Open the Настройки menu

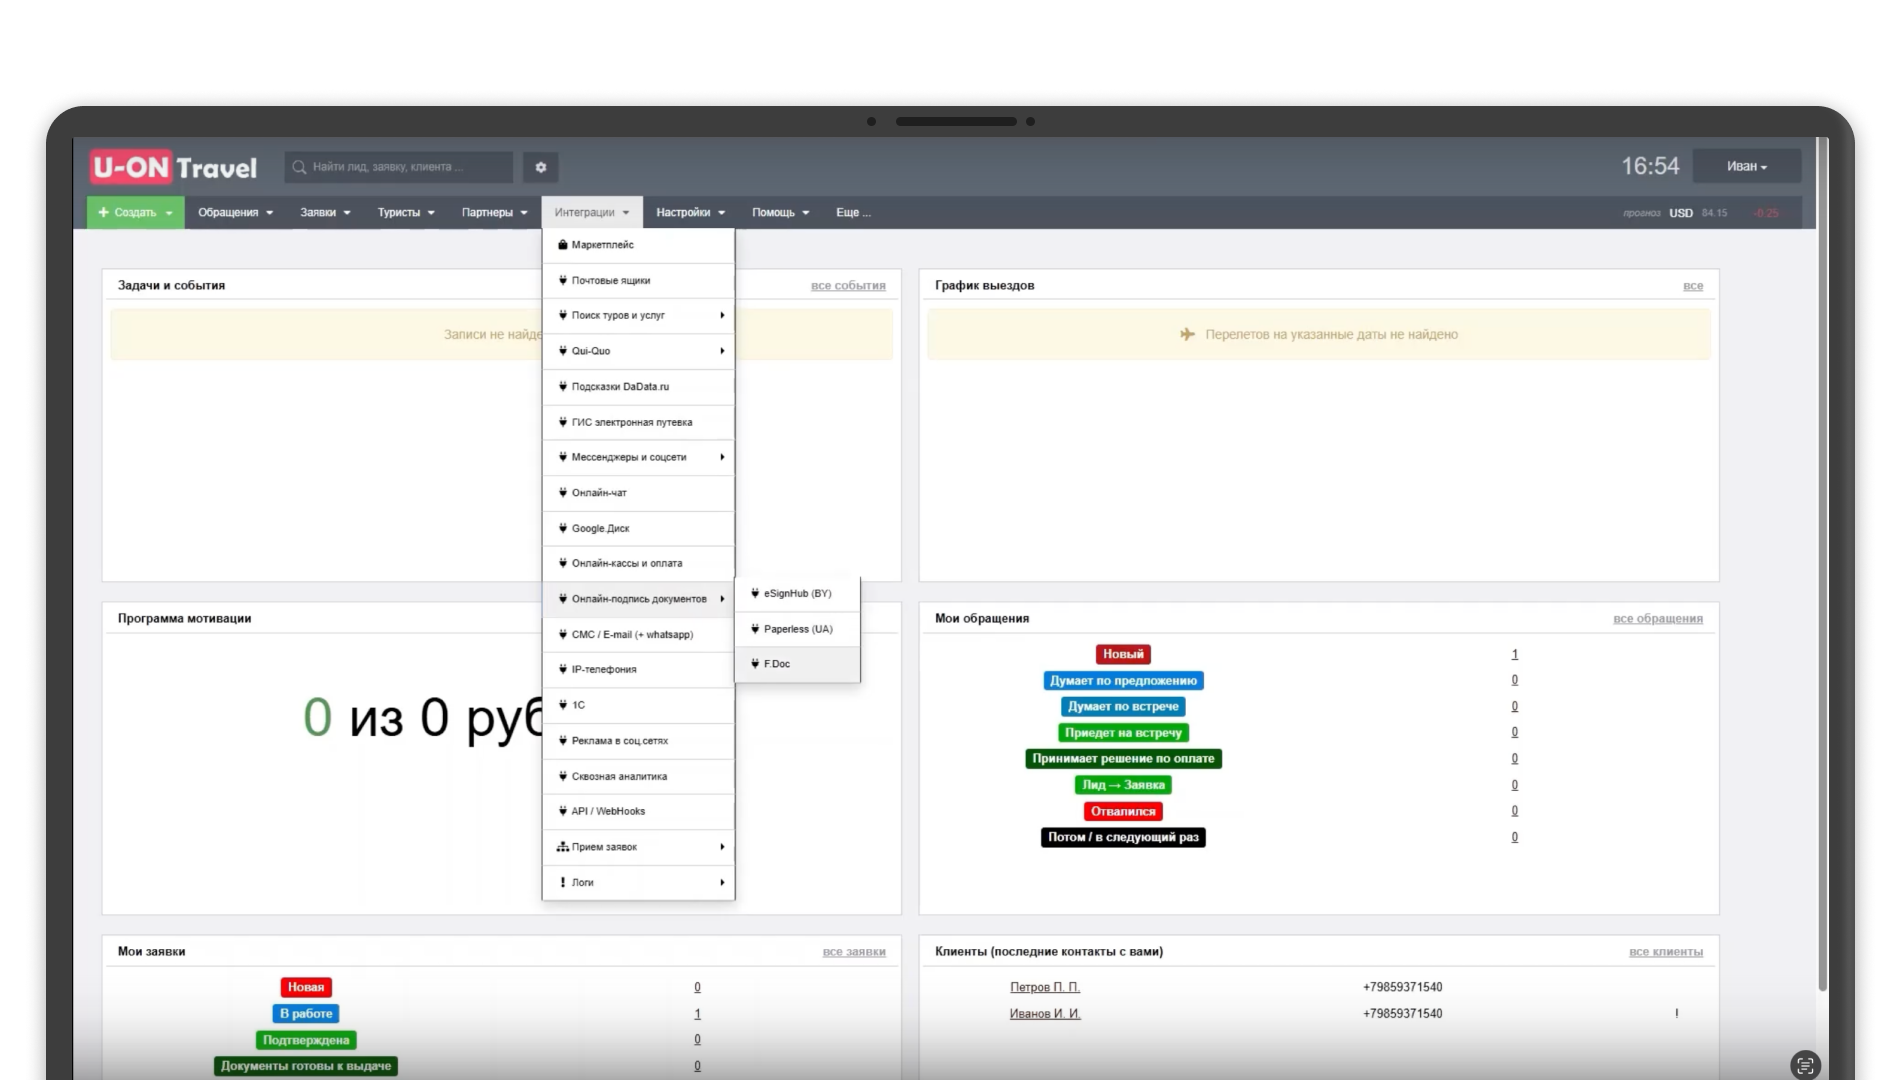coord(690,212)
